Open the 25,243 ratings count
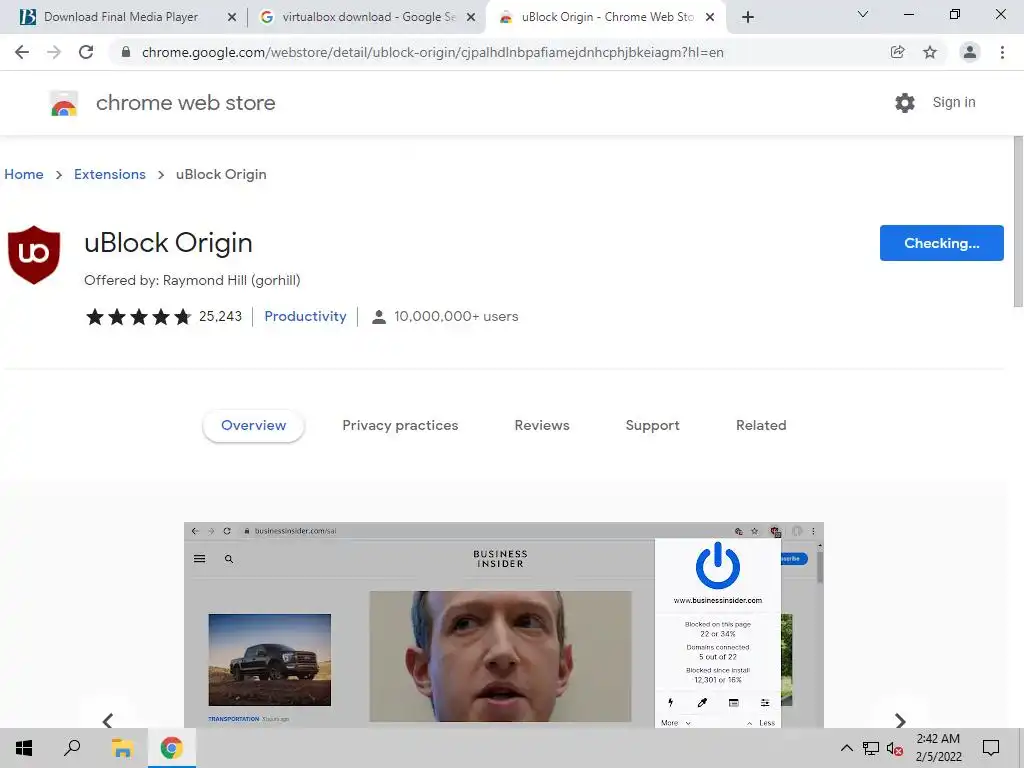 pyautogui.click(x=221, y=317)
